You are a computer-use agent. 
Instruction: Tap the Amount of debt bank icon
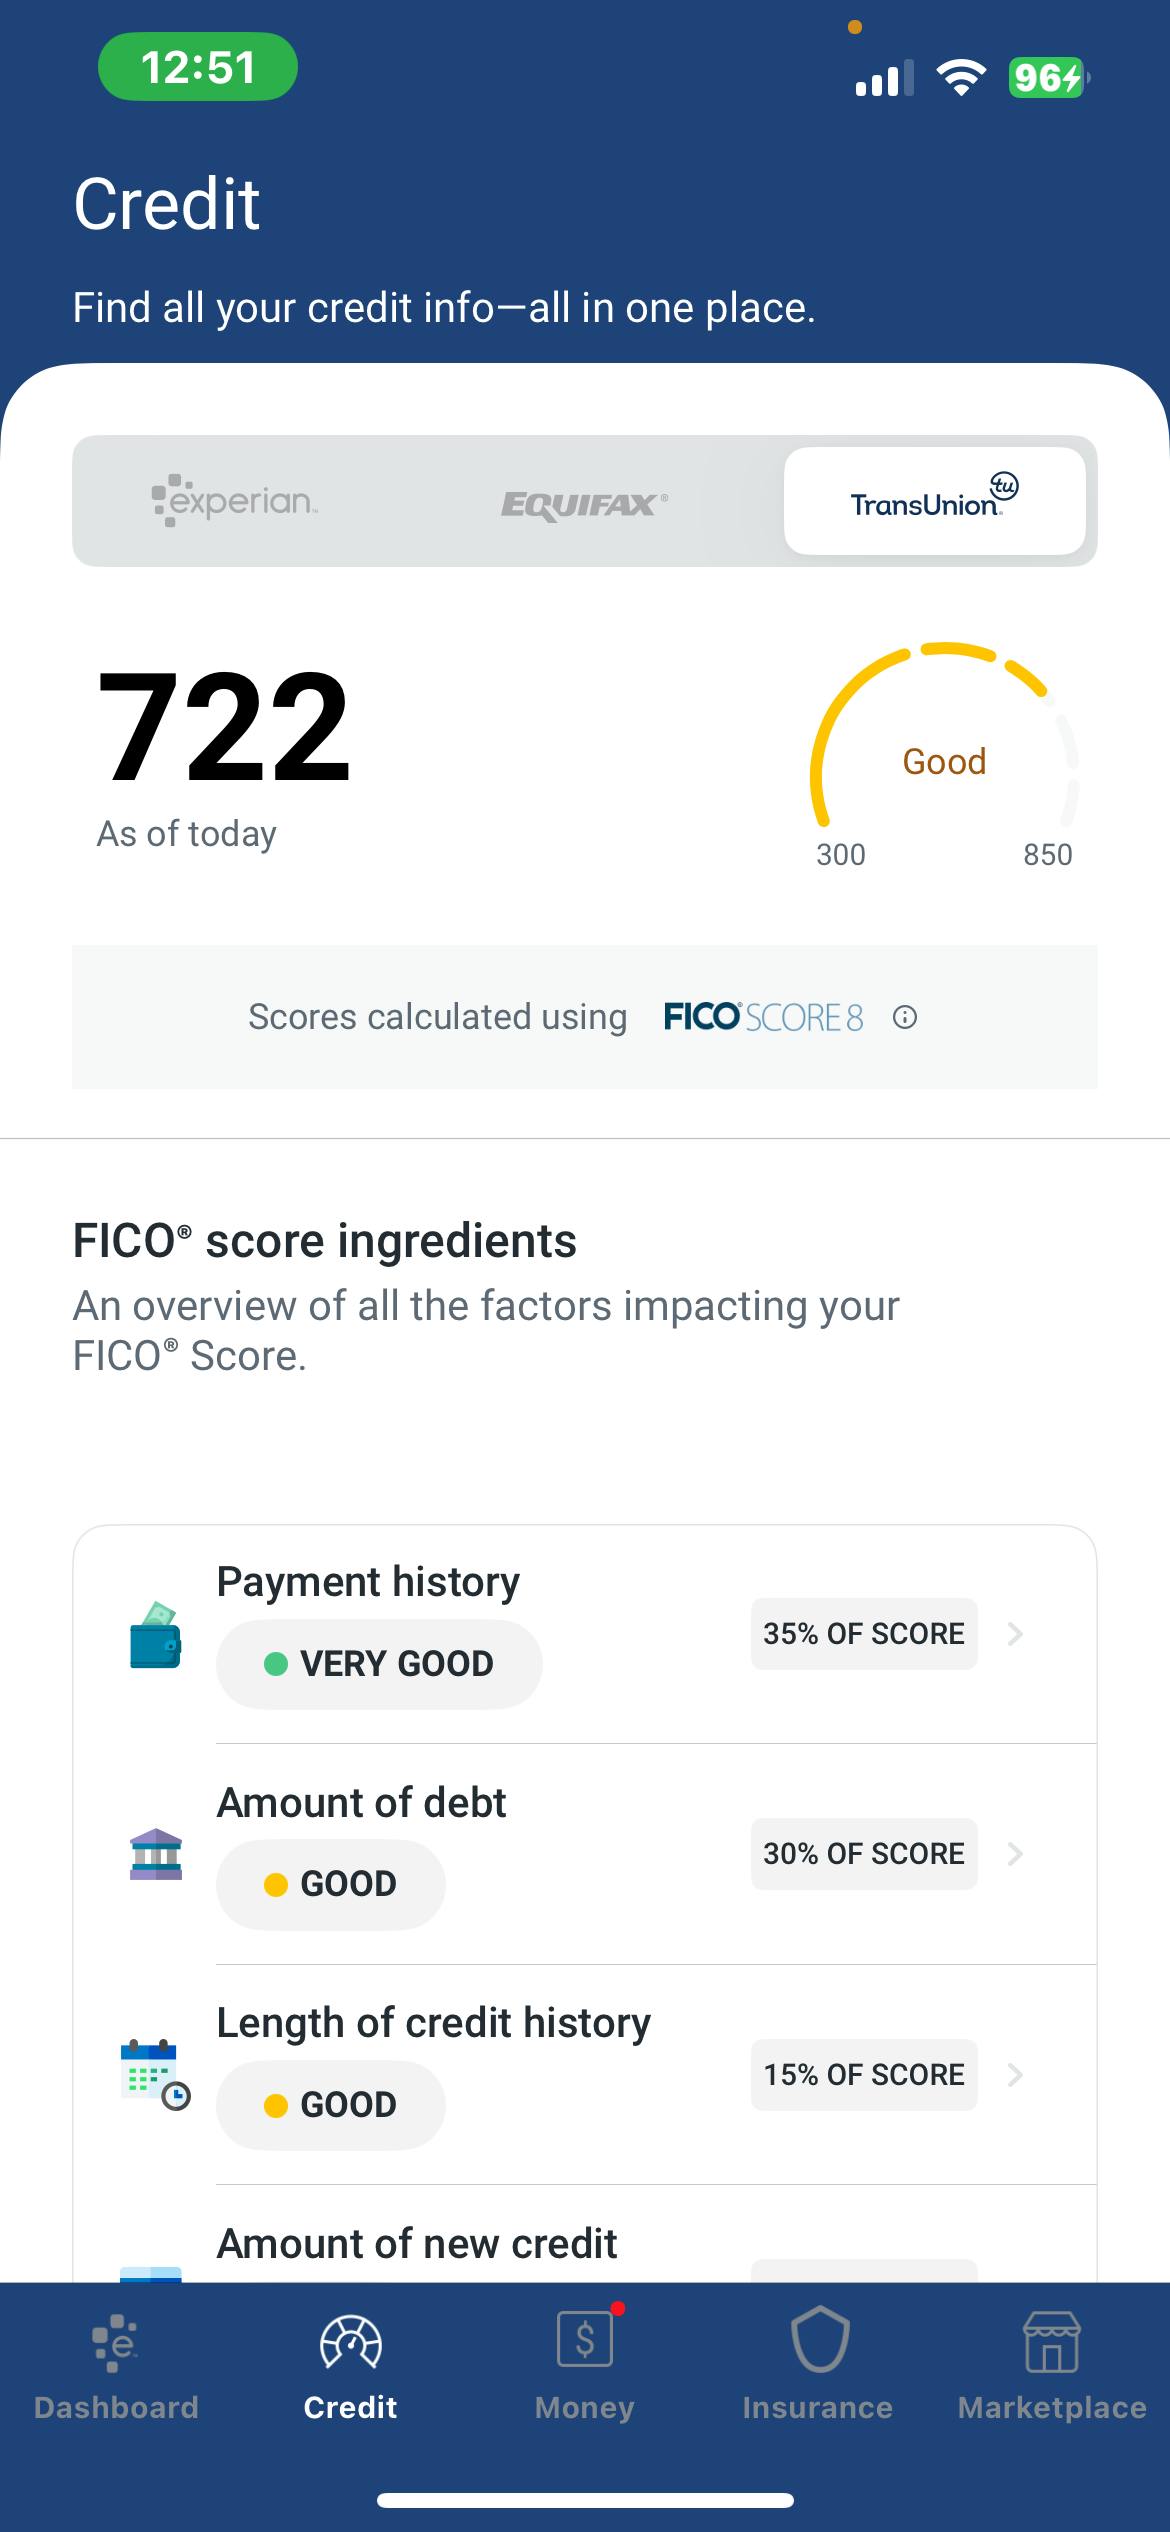pos(156,1855)
